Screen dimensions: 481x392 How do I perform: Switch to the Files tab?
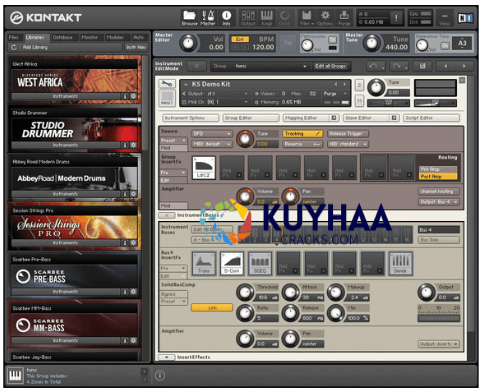14,37
